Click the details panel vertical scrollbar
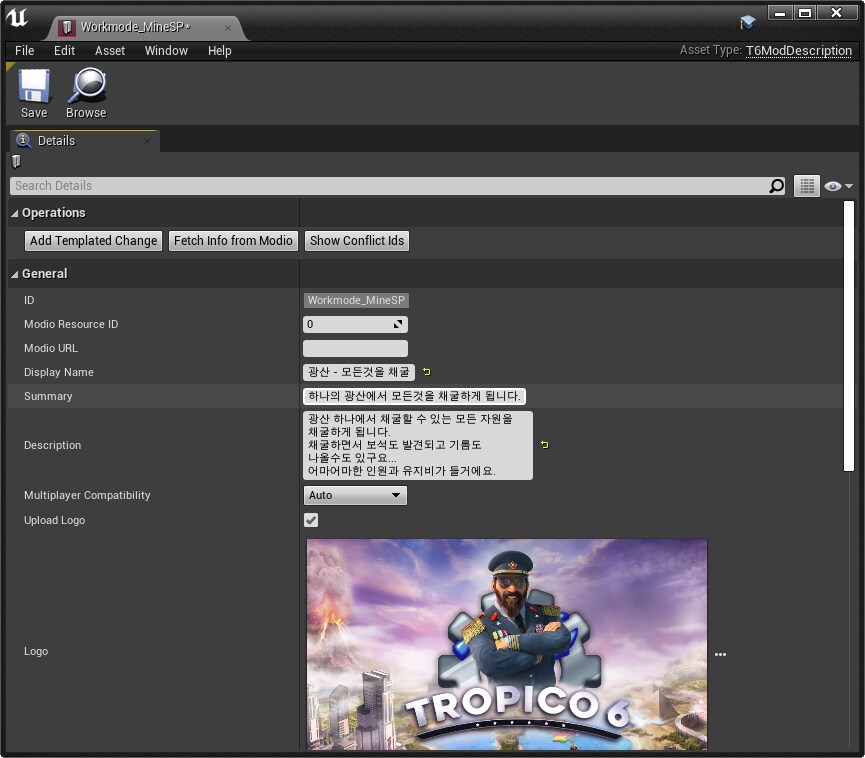 point(848,336)
